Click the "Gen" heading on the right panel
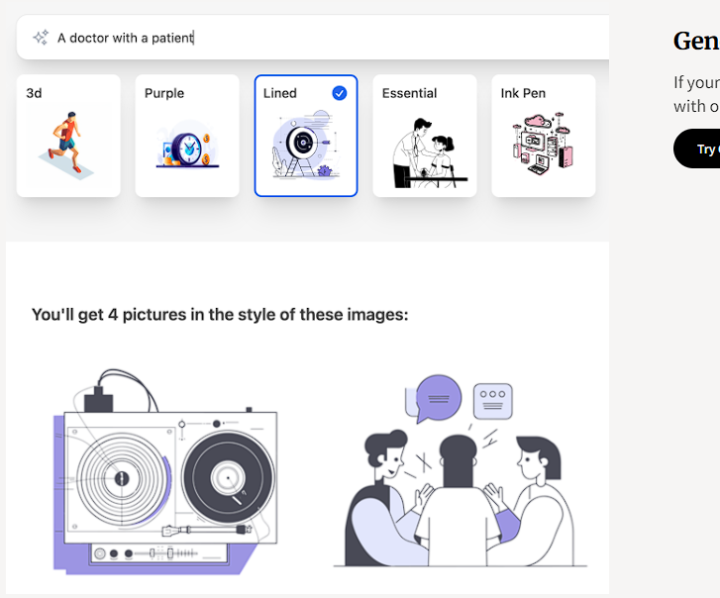 tap(695, 40)
